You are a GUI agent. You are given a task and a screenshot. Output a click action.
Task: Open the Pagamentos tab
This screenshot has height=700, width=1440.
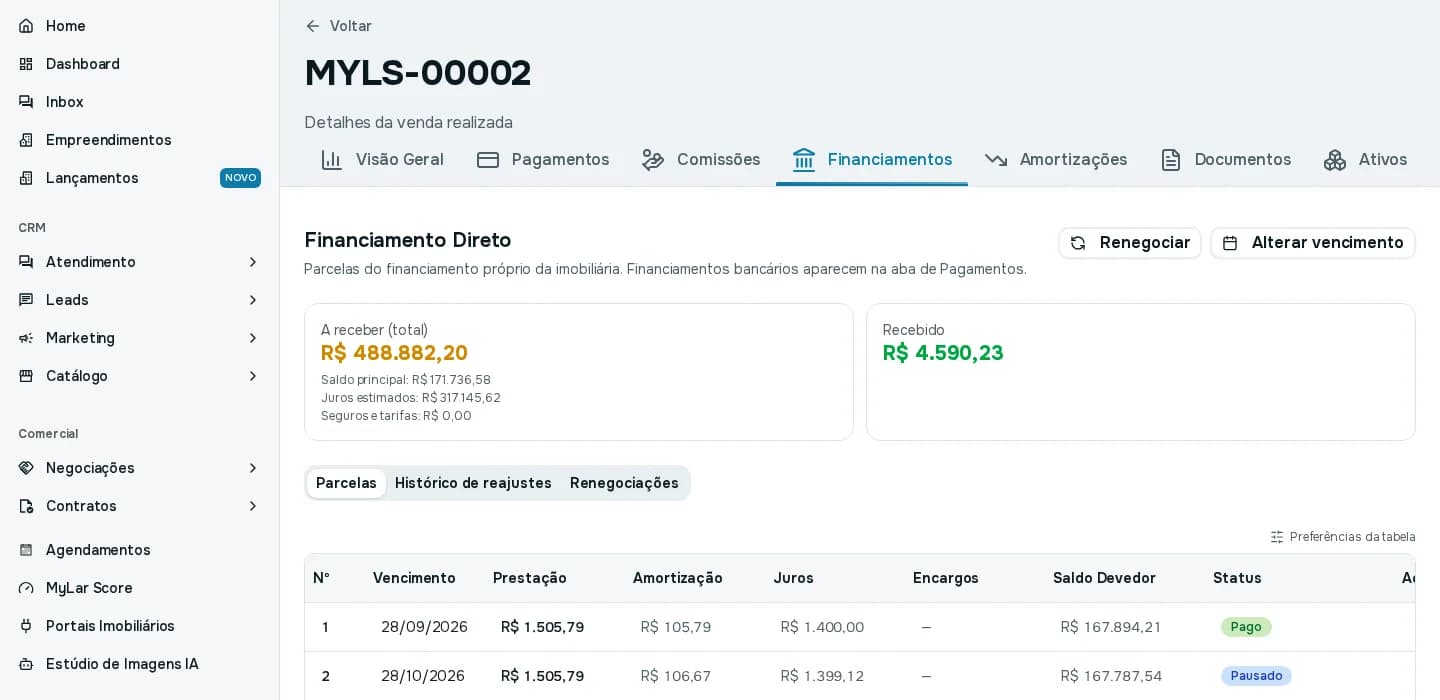[x=543, y=160]
